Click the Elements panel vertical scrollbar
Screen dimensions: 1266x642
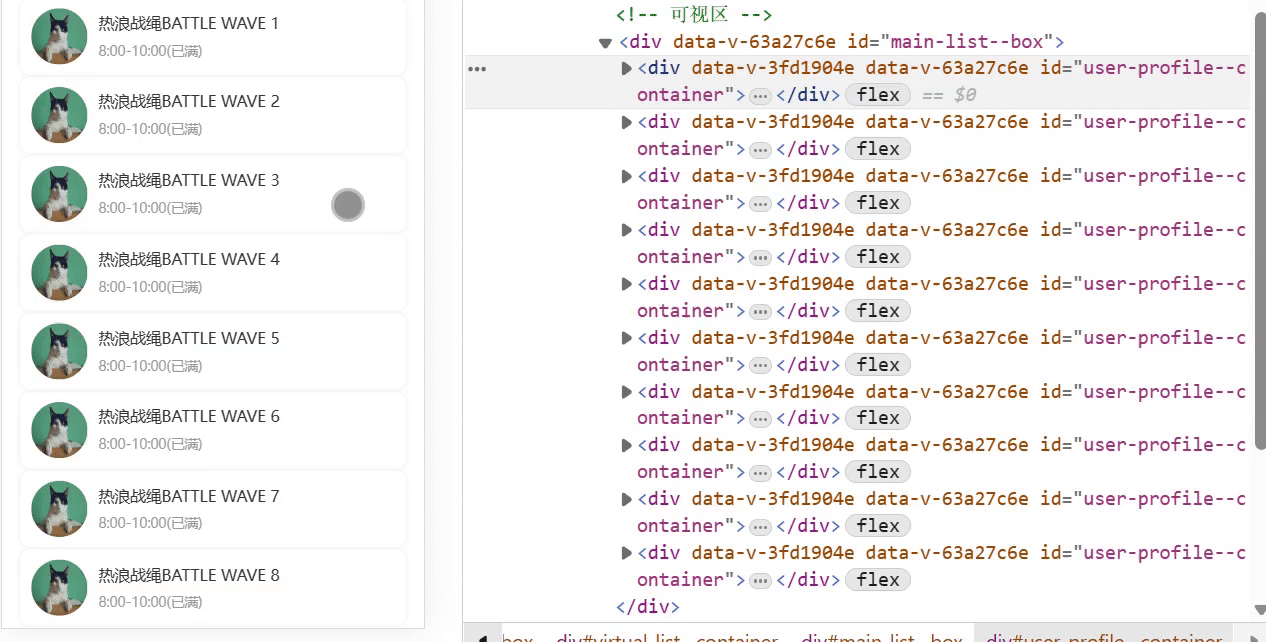(1259, 230)
